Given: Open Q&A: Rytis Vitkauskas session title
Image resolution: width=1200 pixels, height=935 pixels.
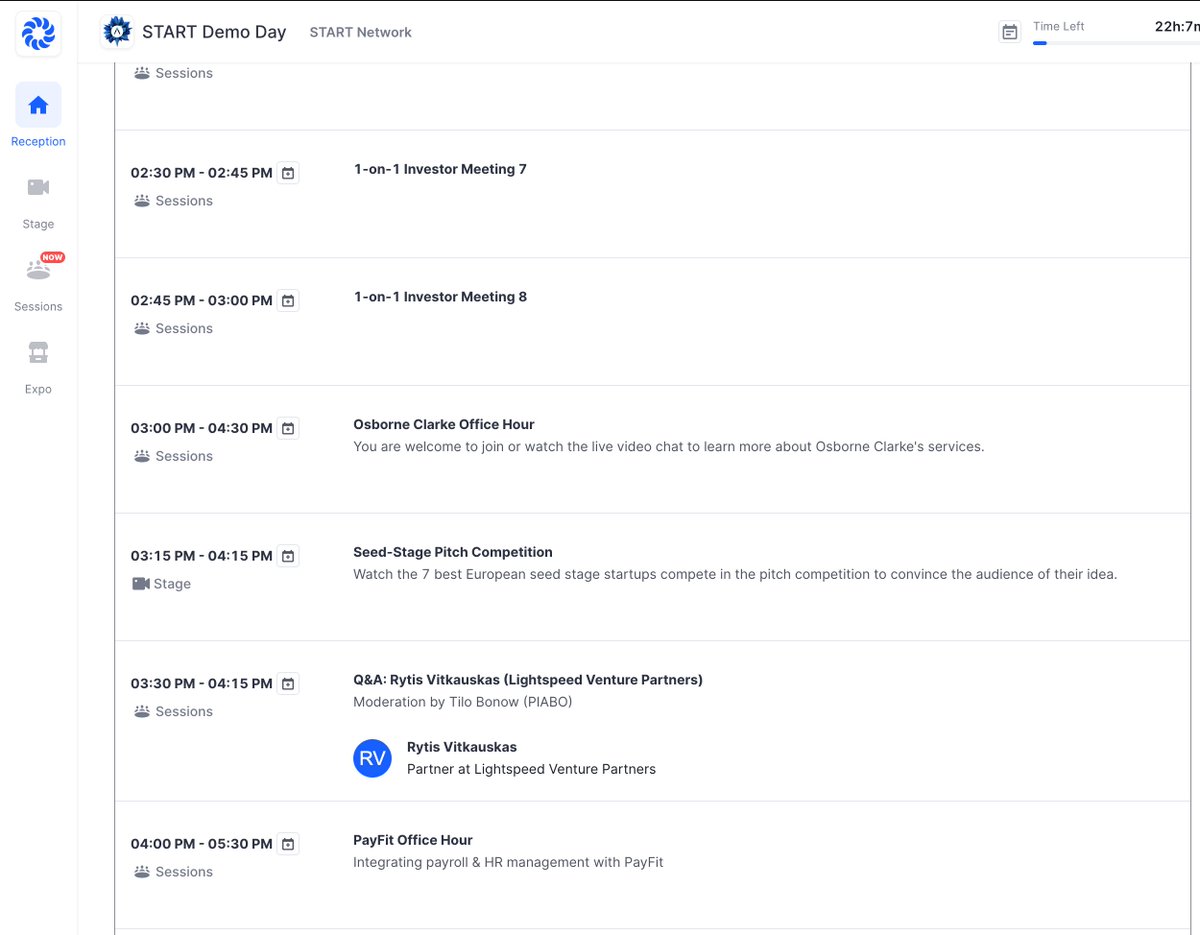Looking at the screenshot, I should click(528, 680).
